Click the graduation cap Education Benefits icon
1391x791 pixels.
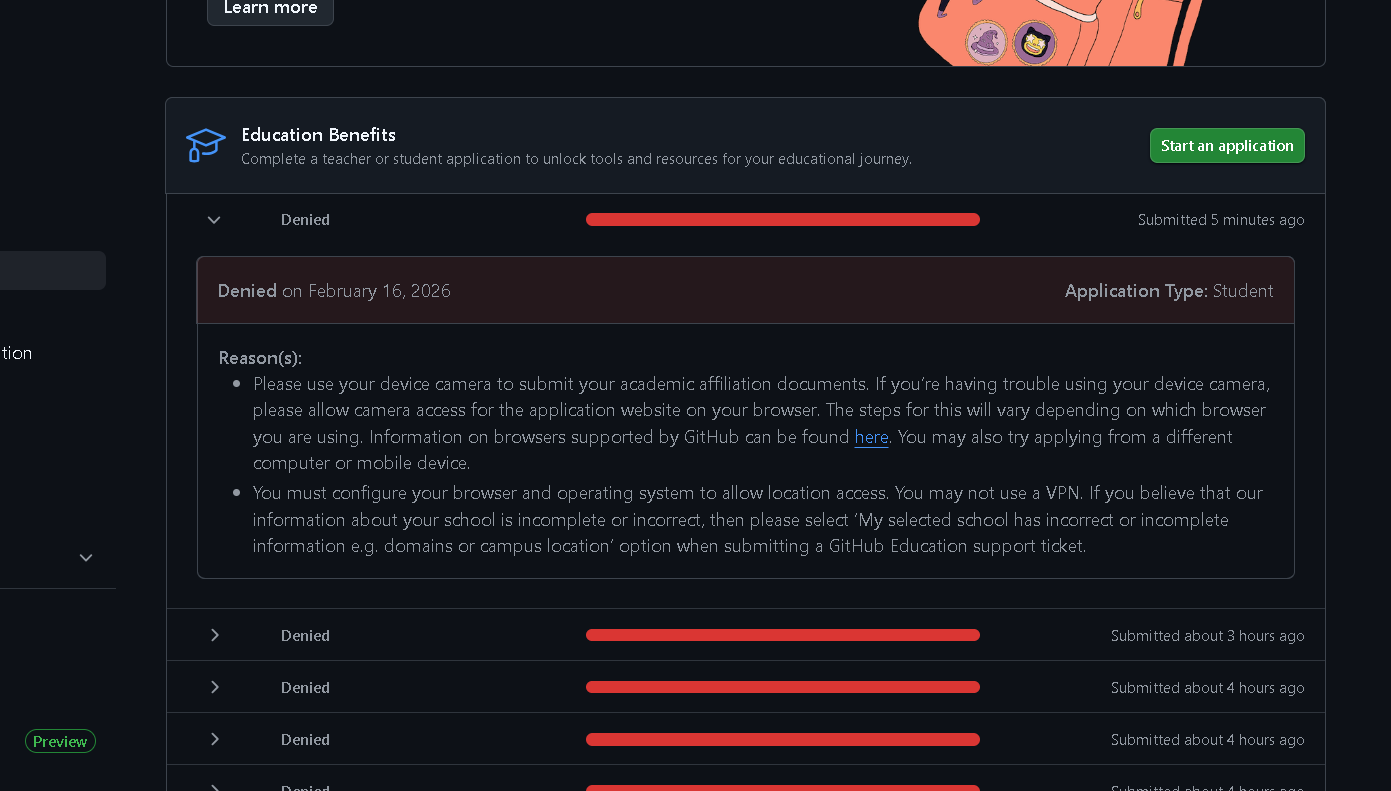coord(206,145)
